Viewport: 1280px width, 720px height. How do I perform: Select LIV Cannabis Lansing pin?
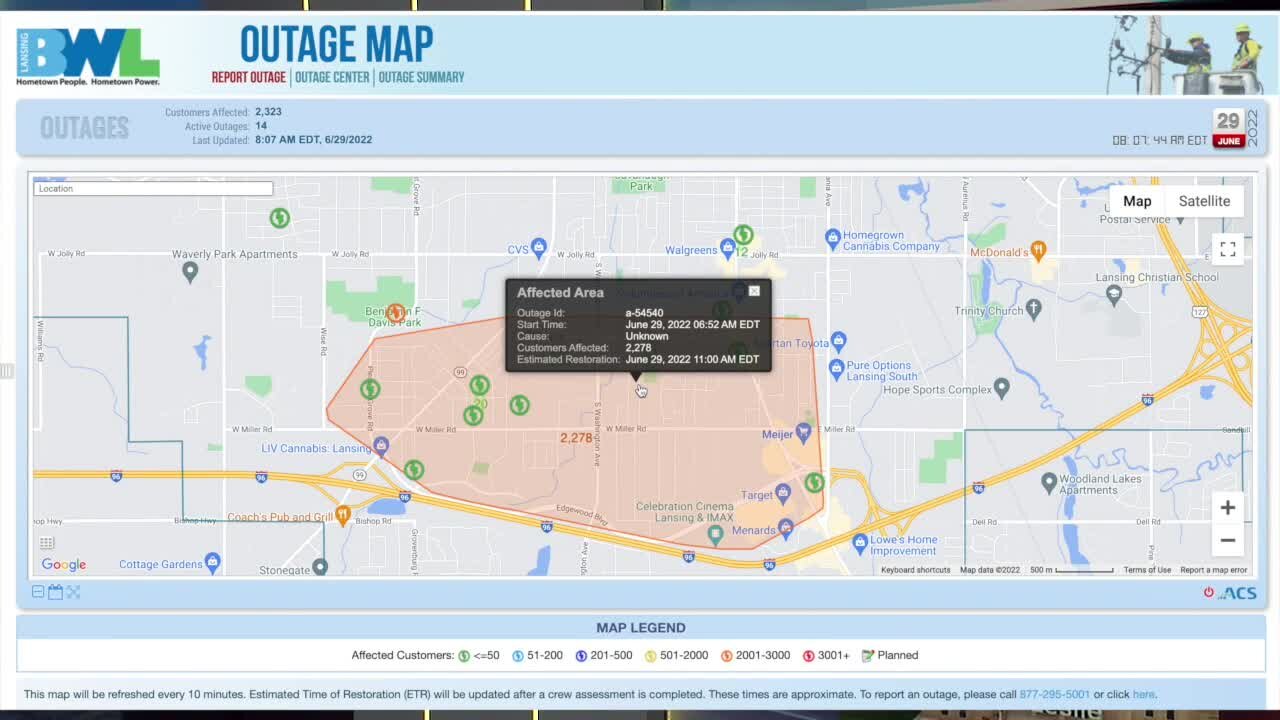tap(381, 445)
